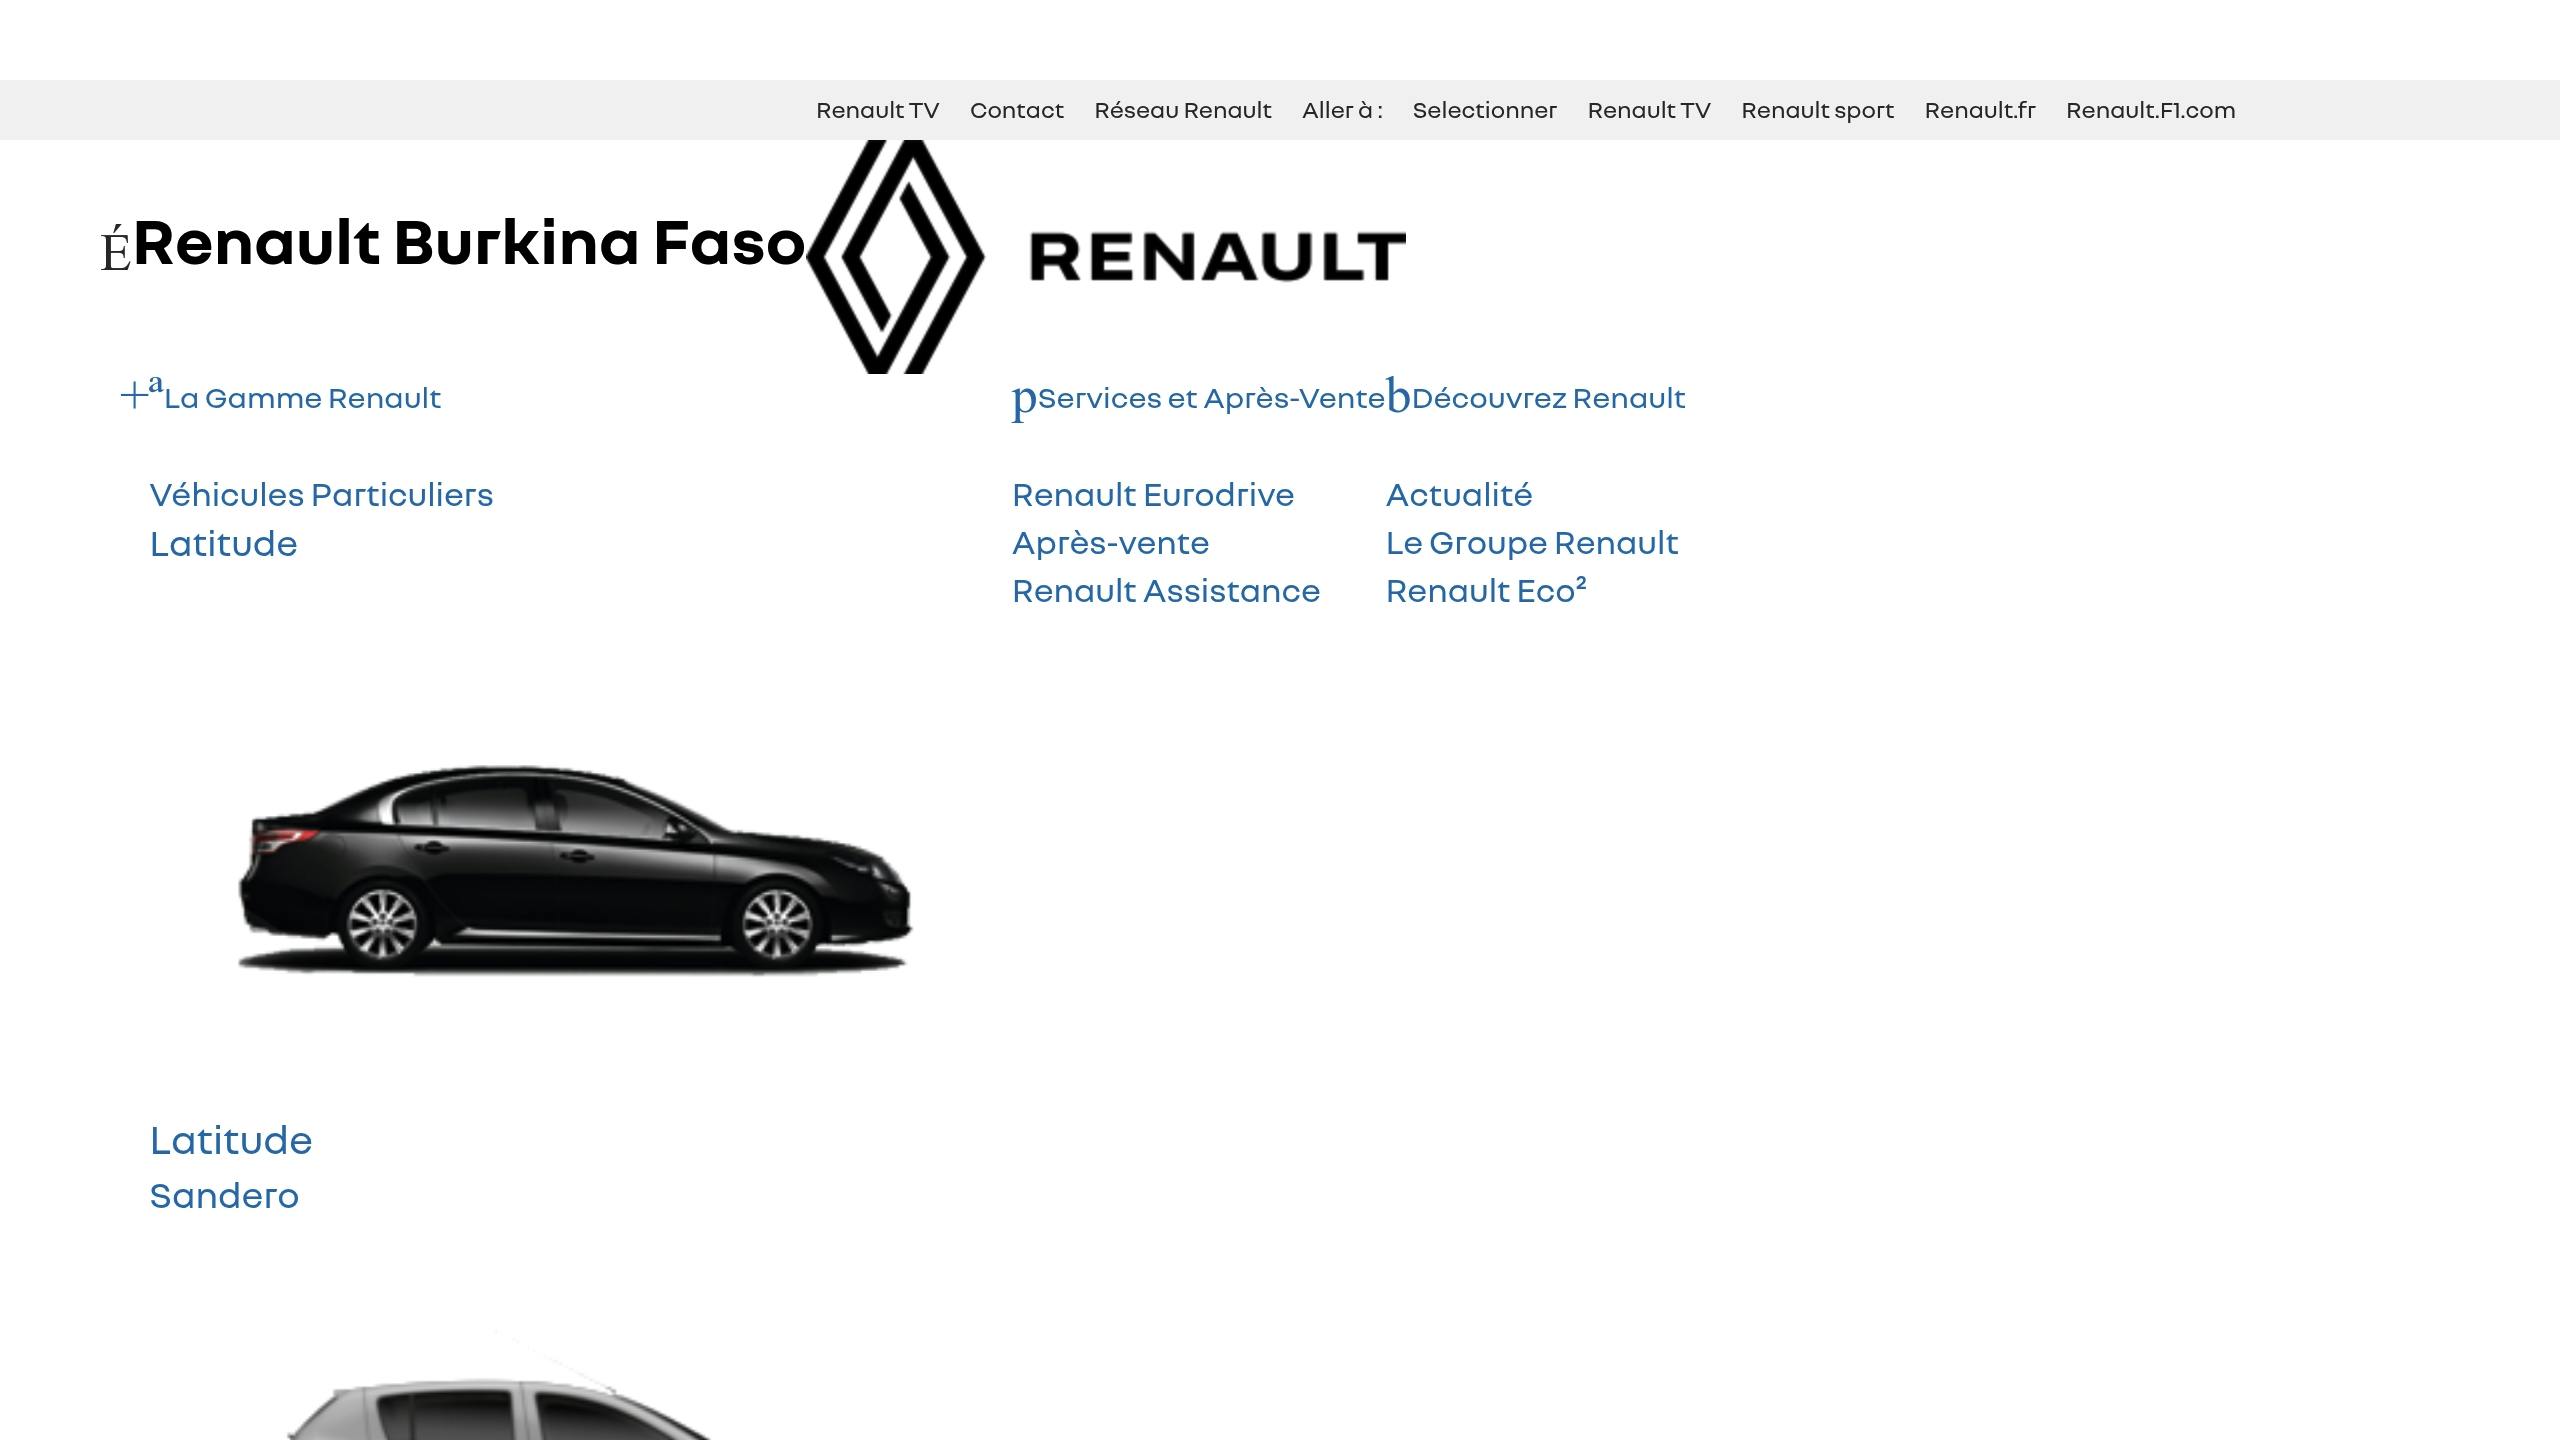Click Latitude link above the car image

pyautogui.click(x=223, y=544)
